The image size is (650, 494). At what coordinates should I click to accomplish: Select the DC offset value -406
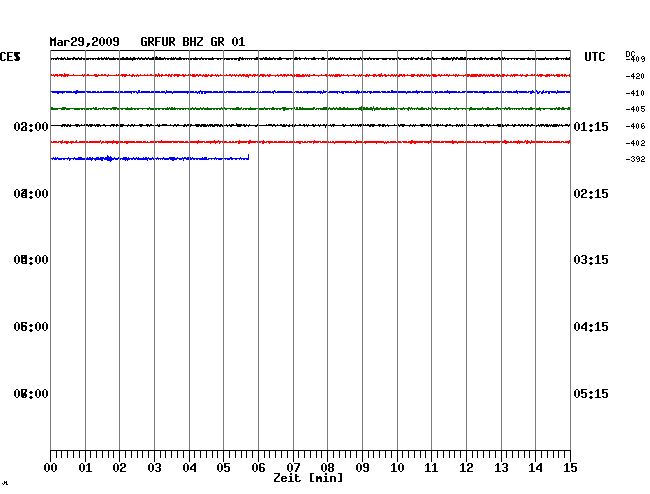[635, 126]
